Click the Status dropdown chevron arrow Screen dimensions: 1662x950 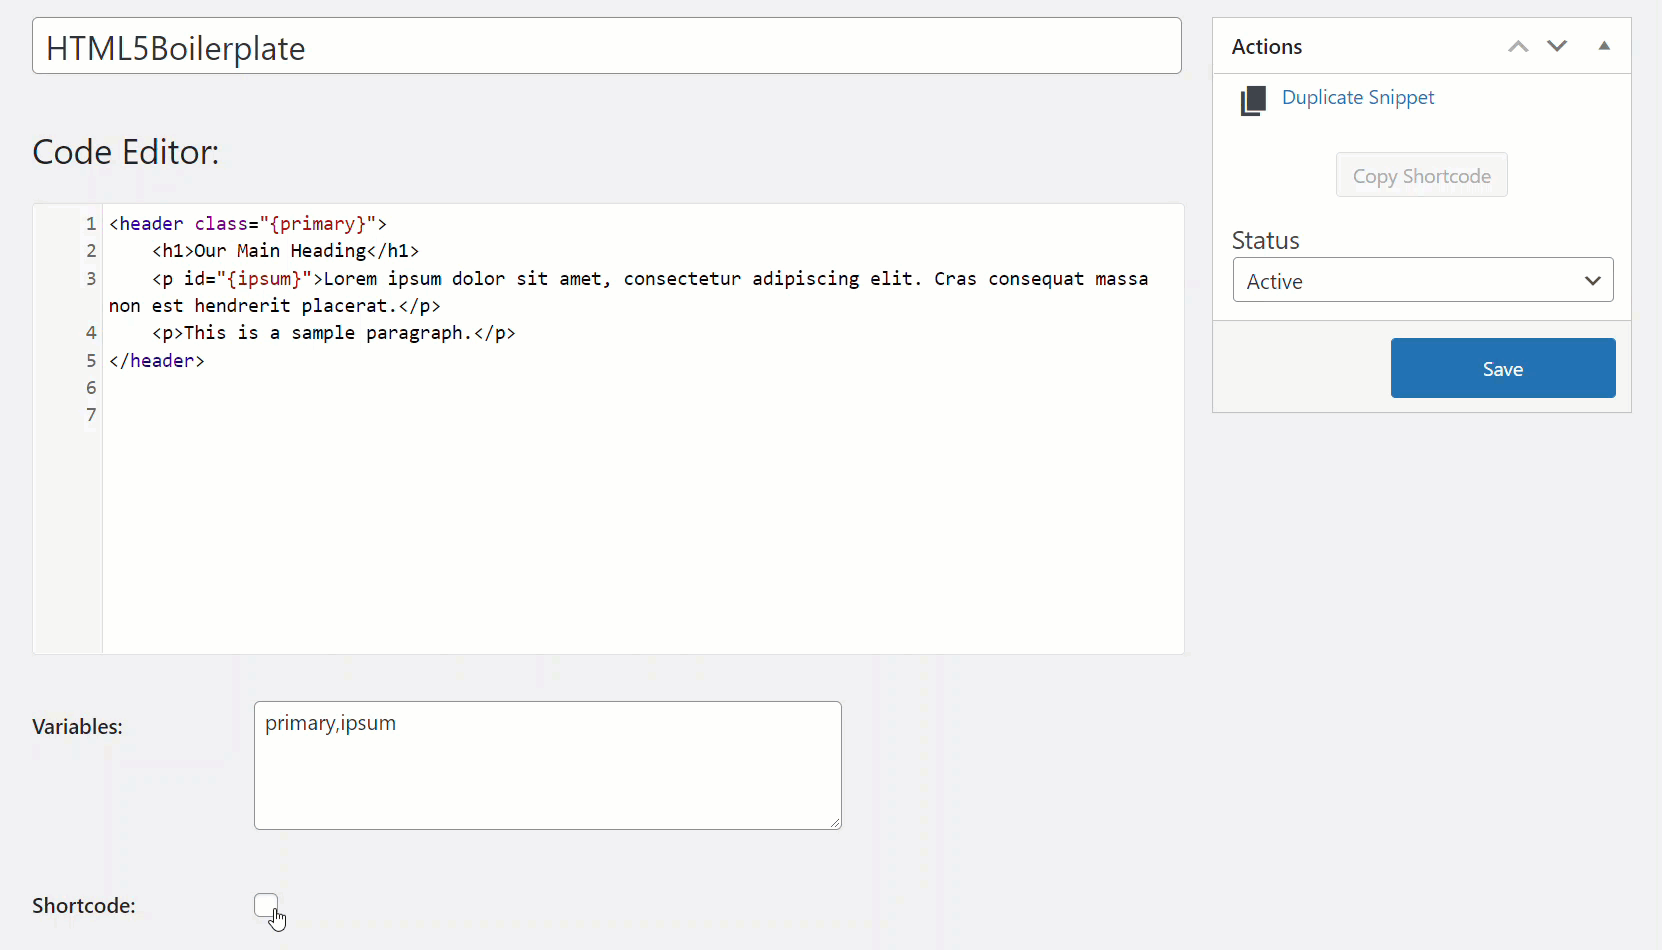pos(1593,281)
